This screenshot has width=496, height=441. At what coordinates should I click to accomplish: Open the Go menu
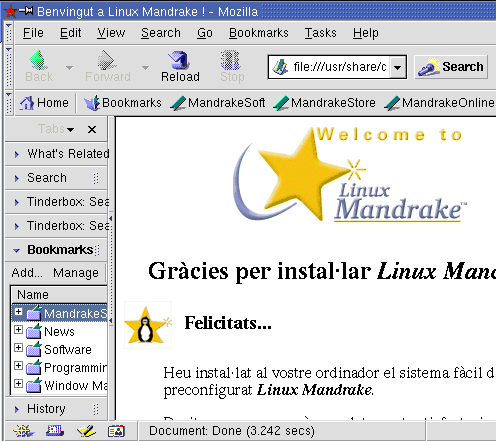[205, 33]
